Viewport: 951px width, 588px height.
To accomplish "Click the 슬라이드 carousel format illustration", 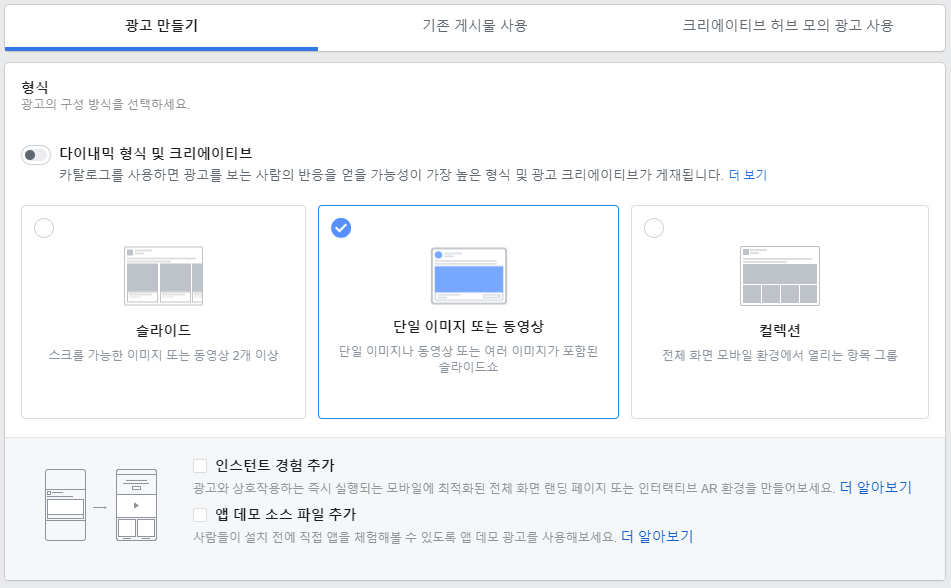I will tap(163, 275).
